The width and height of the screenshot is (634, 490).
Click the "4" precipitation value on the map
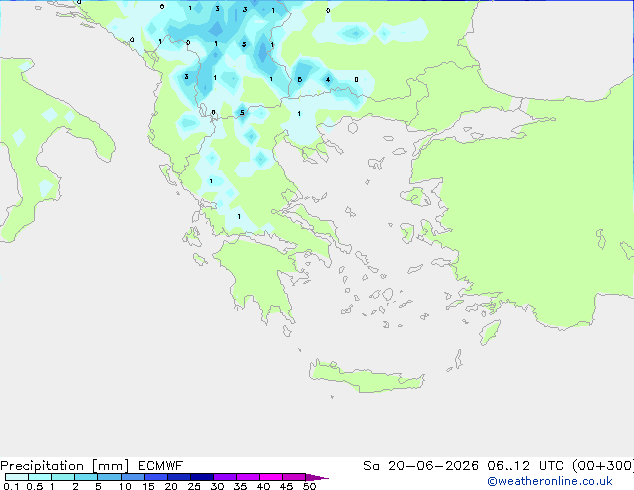pyautogui.click(x=328, y=80)
